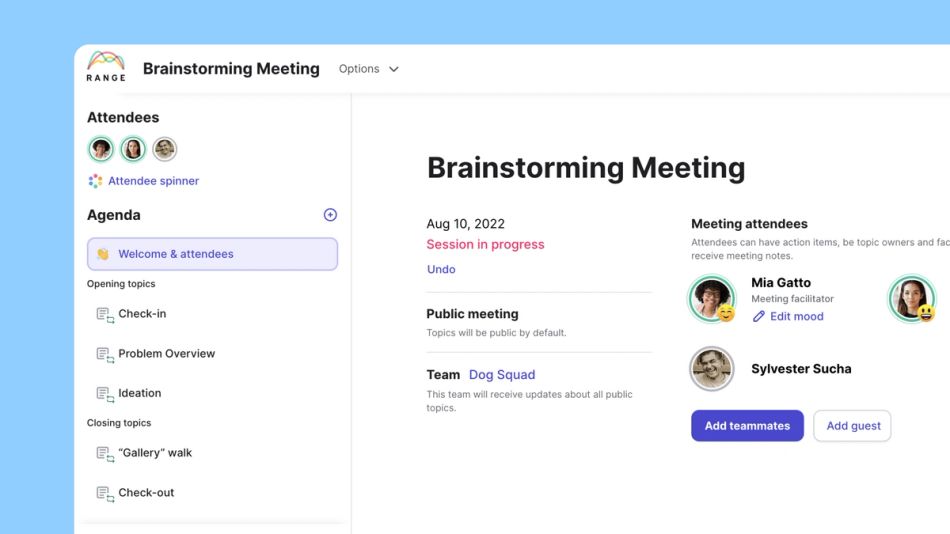The image size is (950, 534).
Task: Open the Attendee spinner link
Action: (153, 181)
